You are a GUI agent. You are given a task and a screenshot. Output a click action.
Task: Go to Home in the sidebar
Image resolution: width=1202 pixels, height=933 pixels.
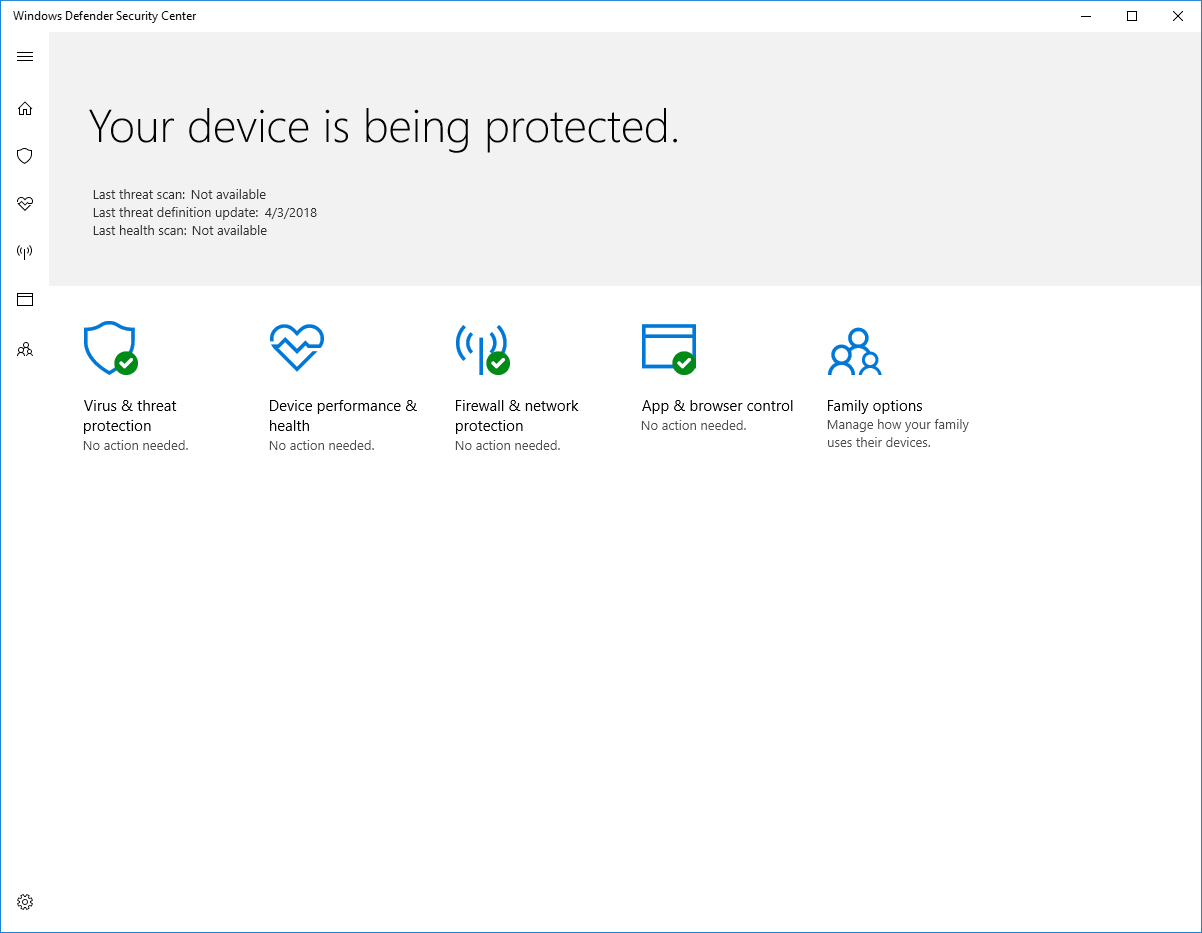pyautogui.click(x=25, y=108)
